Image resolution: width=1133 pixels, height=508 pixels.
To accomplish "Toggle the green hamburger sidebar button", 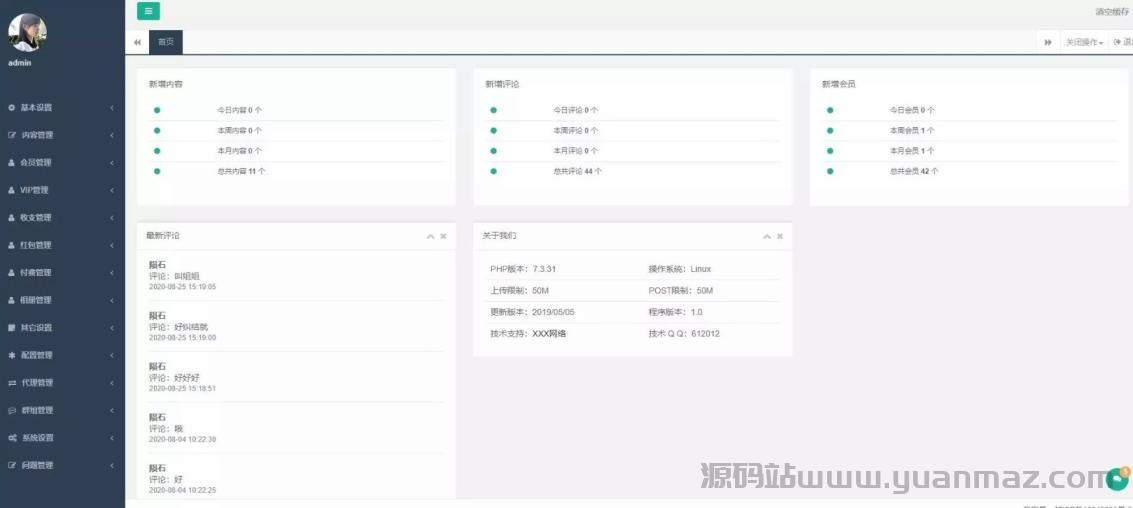I will 148,11.
